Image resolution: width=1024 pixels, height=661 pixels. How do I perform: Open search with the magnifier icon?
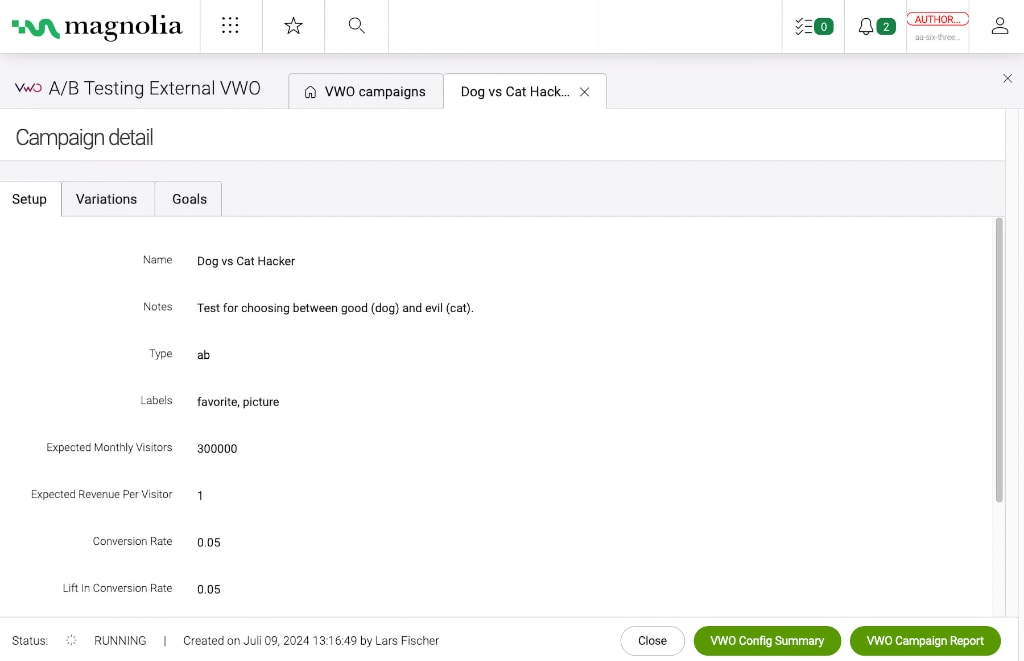pyautogui.click(x=356, y=26)
